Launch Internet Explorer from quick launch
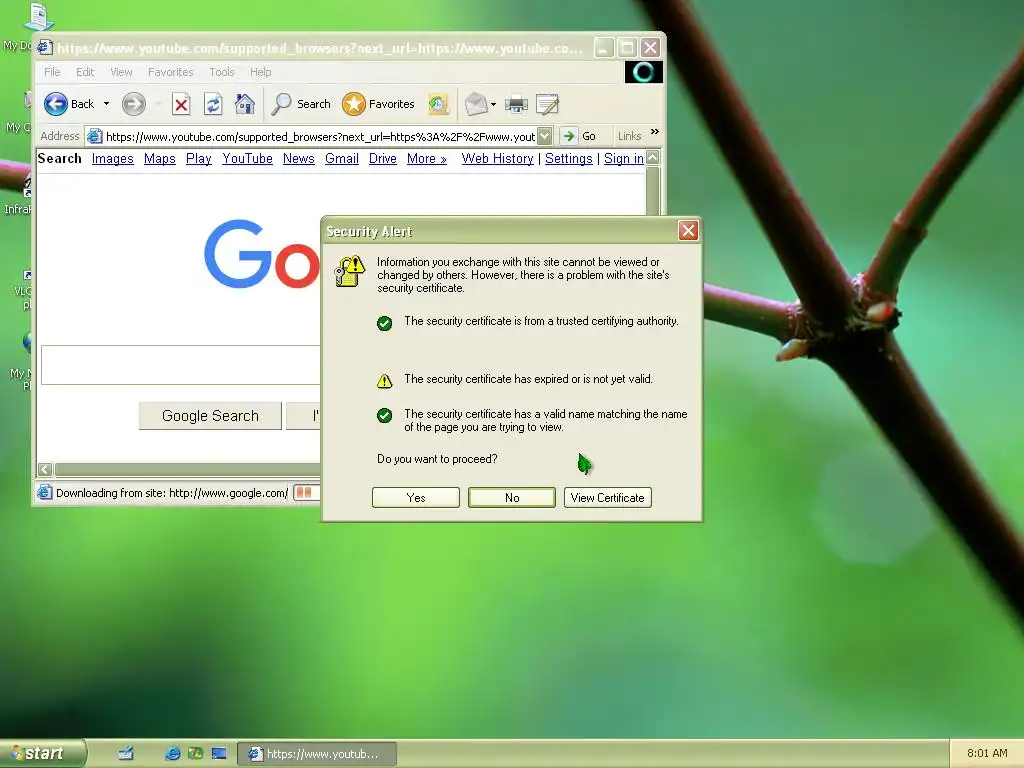Viewport: 1024px width, 768px height. point(172,754)
